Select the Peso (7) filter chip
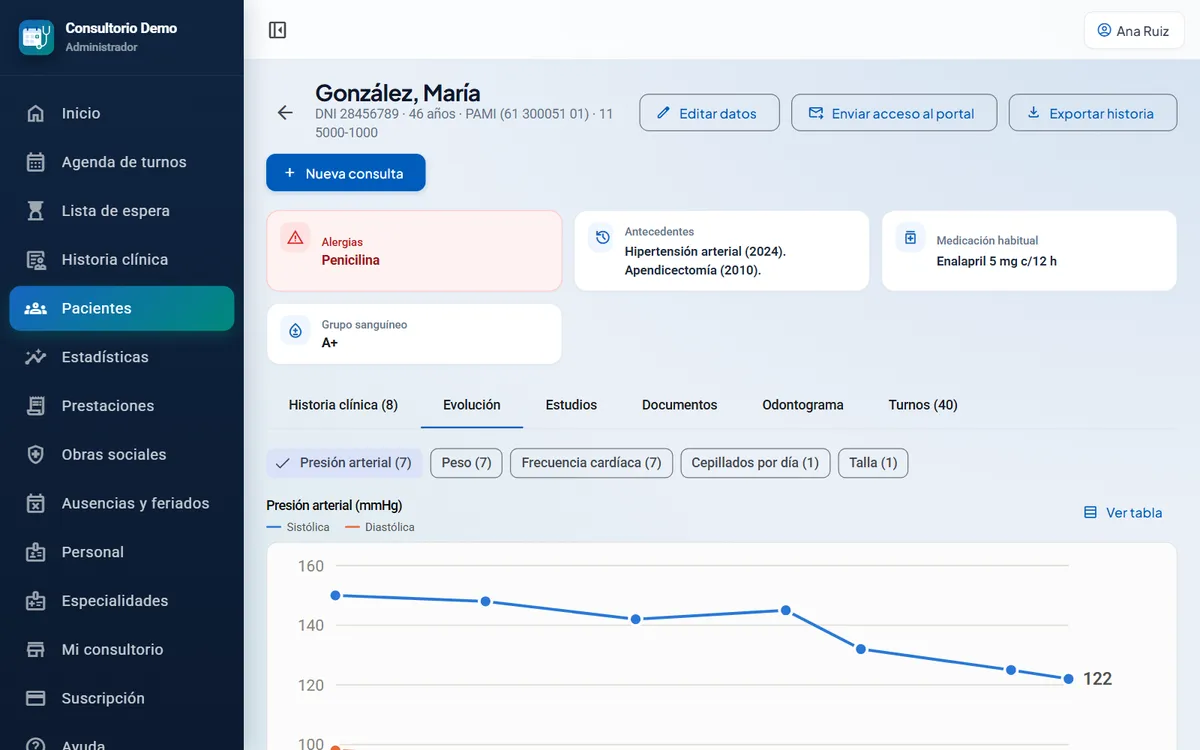 tap(466, 463)
